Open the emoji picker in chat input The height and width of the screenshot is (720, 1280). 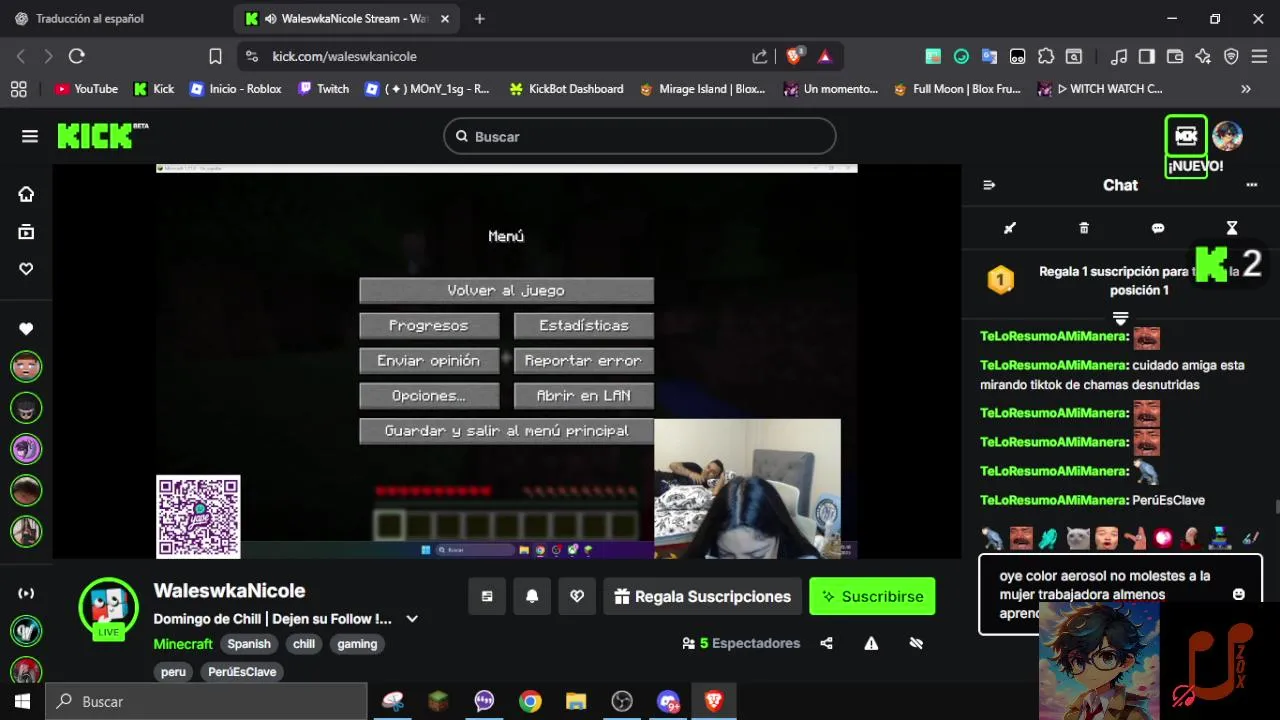(1239, 594)
